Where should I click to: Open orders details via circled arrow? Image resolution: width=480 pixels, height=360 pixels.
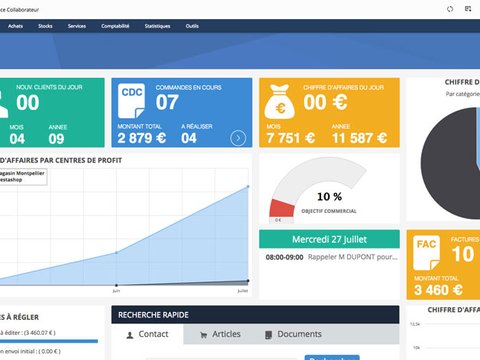(238, 138)
